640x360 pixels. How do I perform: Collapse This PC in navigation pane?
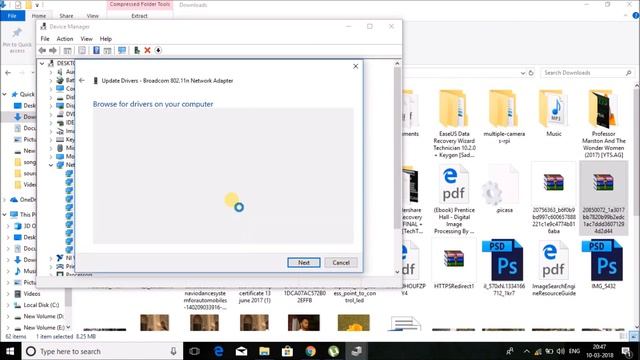pyautogui.click(x=5, y=214)
